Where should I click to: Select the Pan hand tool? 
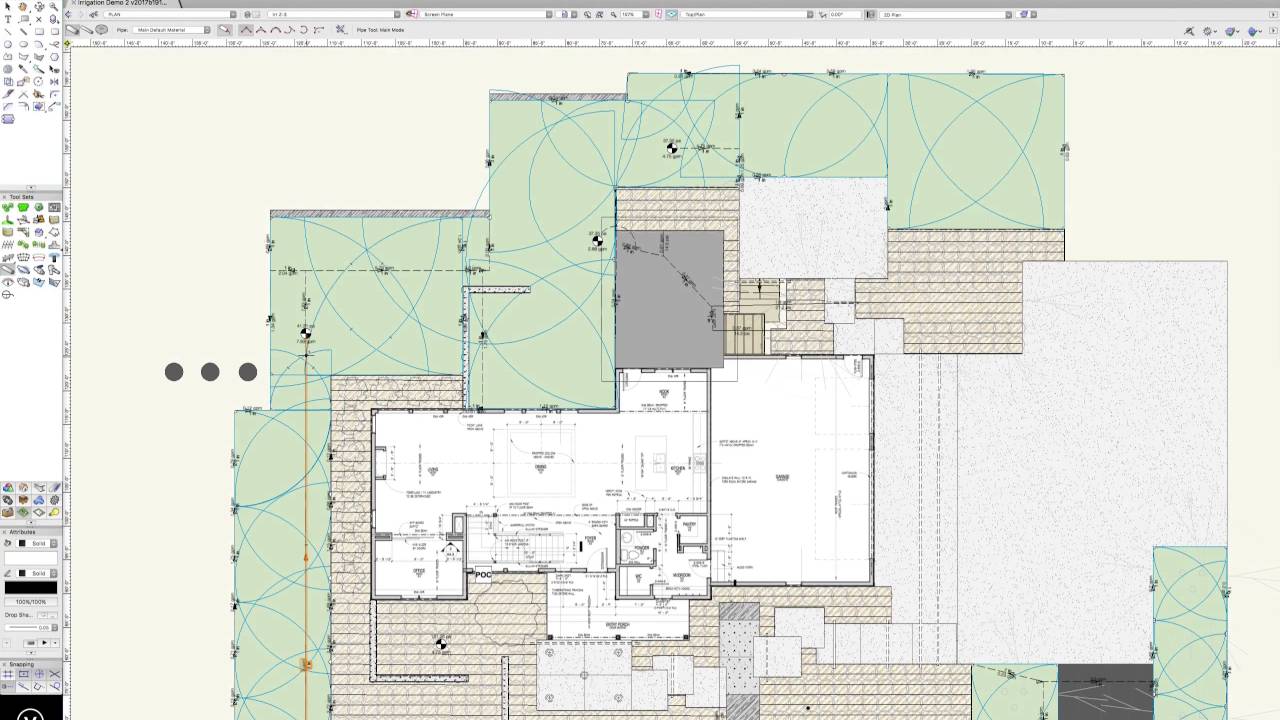23,6
